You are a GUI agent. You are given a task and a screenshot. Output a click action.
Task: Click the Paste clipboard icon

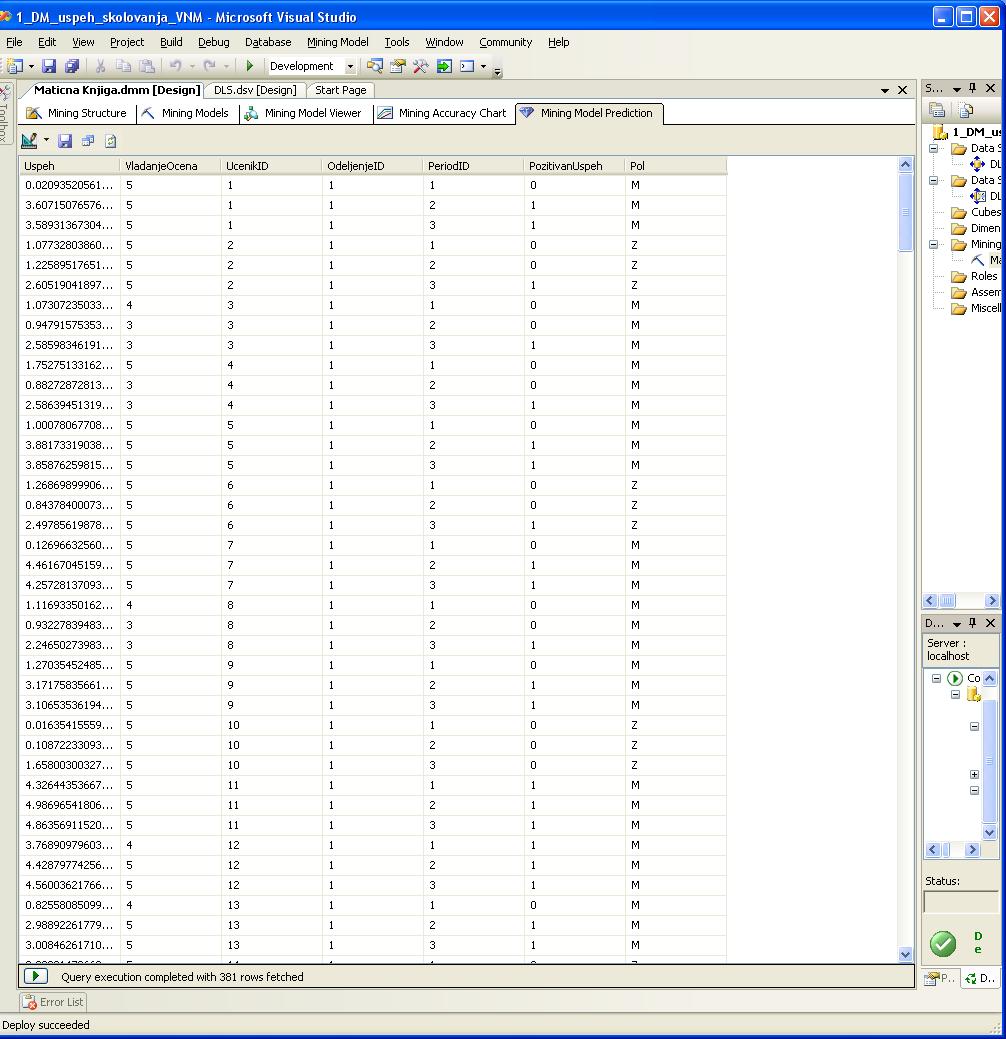147,66
